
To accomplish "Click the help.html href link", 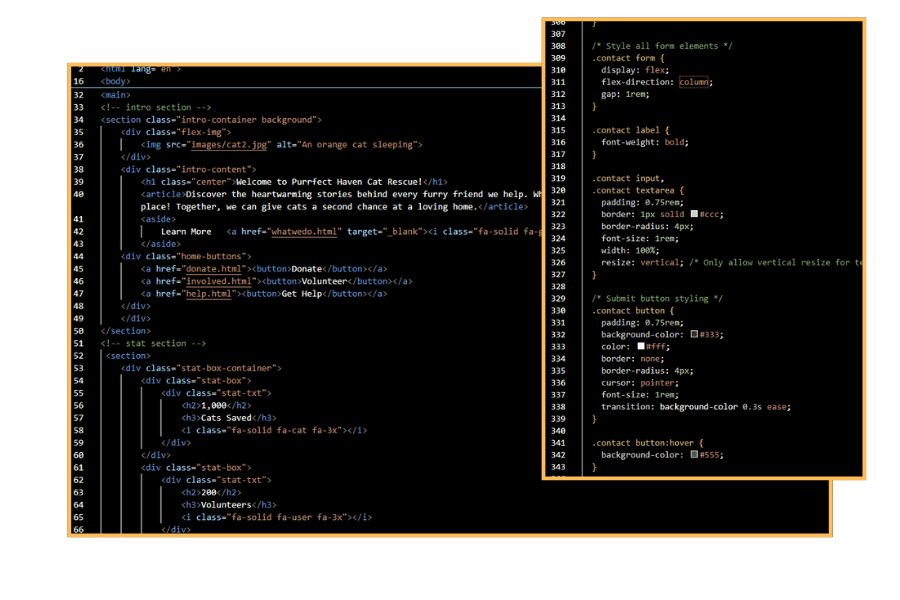I will click(x=211, y=293).
